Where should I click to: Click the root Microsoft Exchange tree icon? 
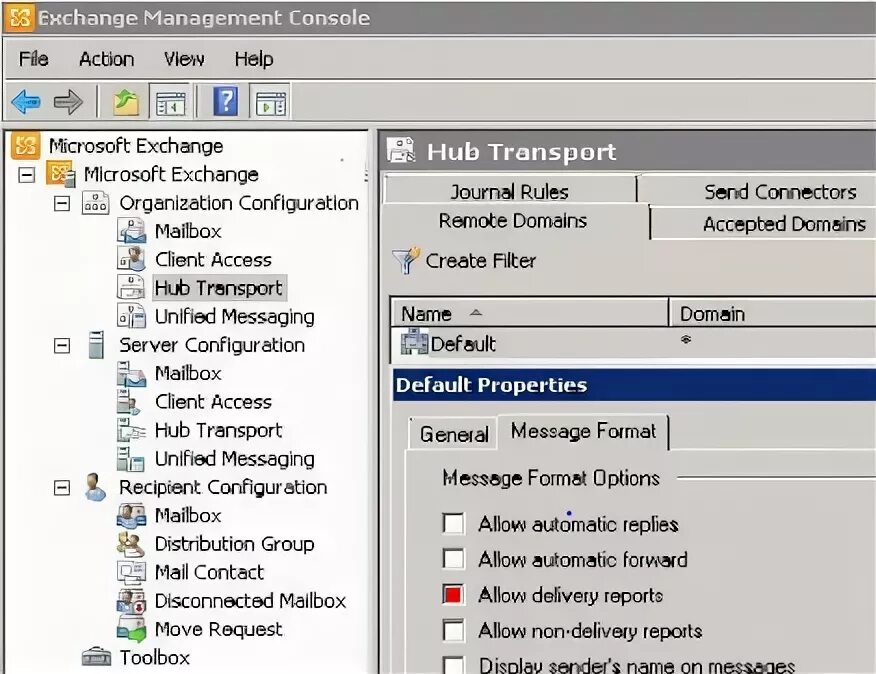pyautogui.click(x=25, y=145)
